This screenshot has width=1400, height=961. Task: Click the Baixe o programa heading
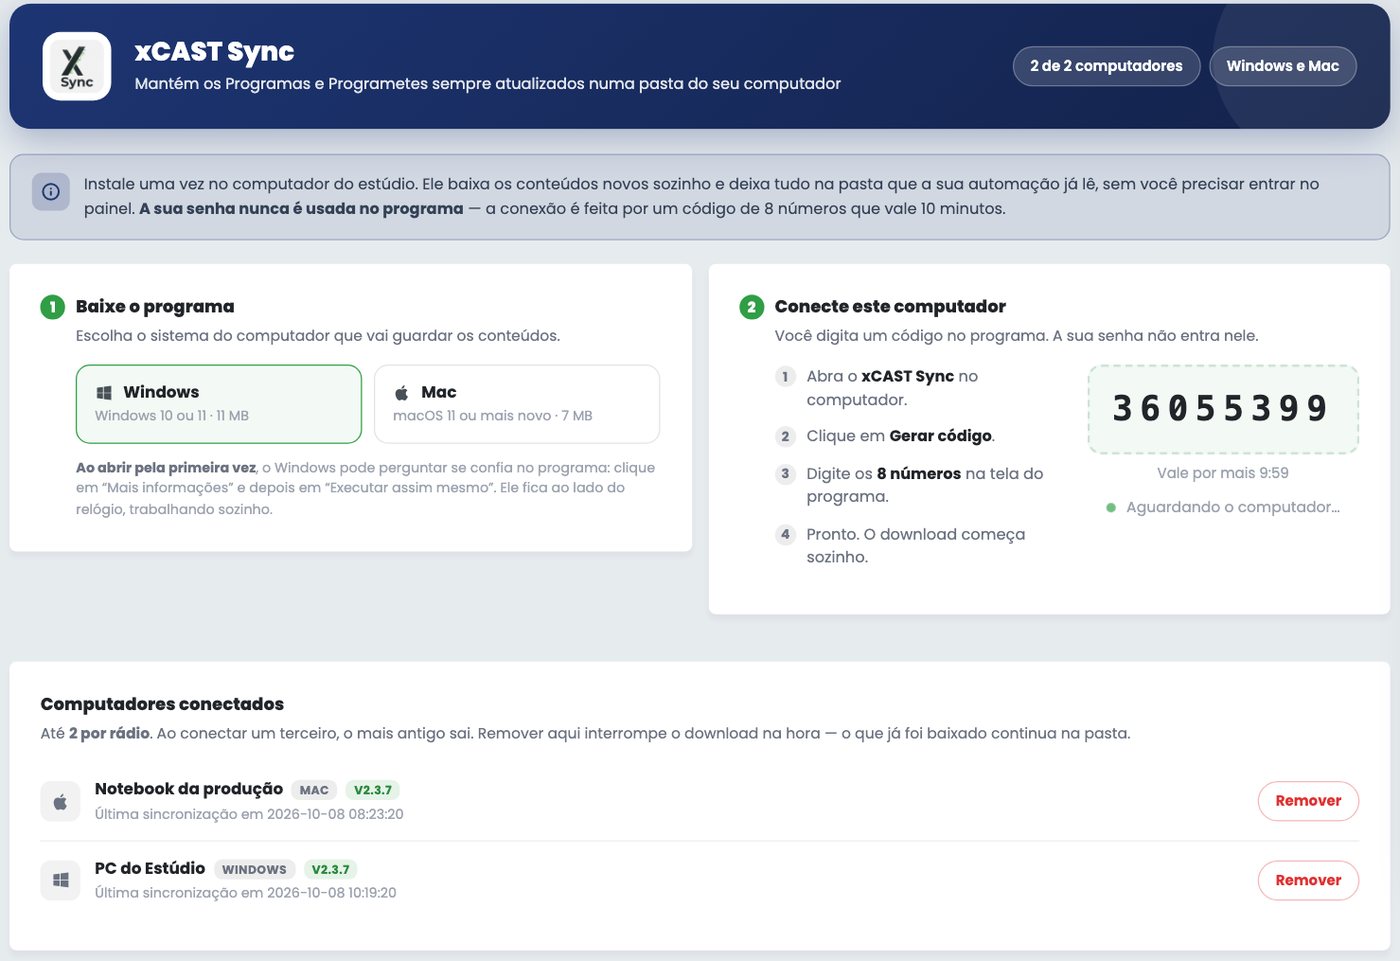click(x=155, y=307)
